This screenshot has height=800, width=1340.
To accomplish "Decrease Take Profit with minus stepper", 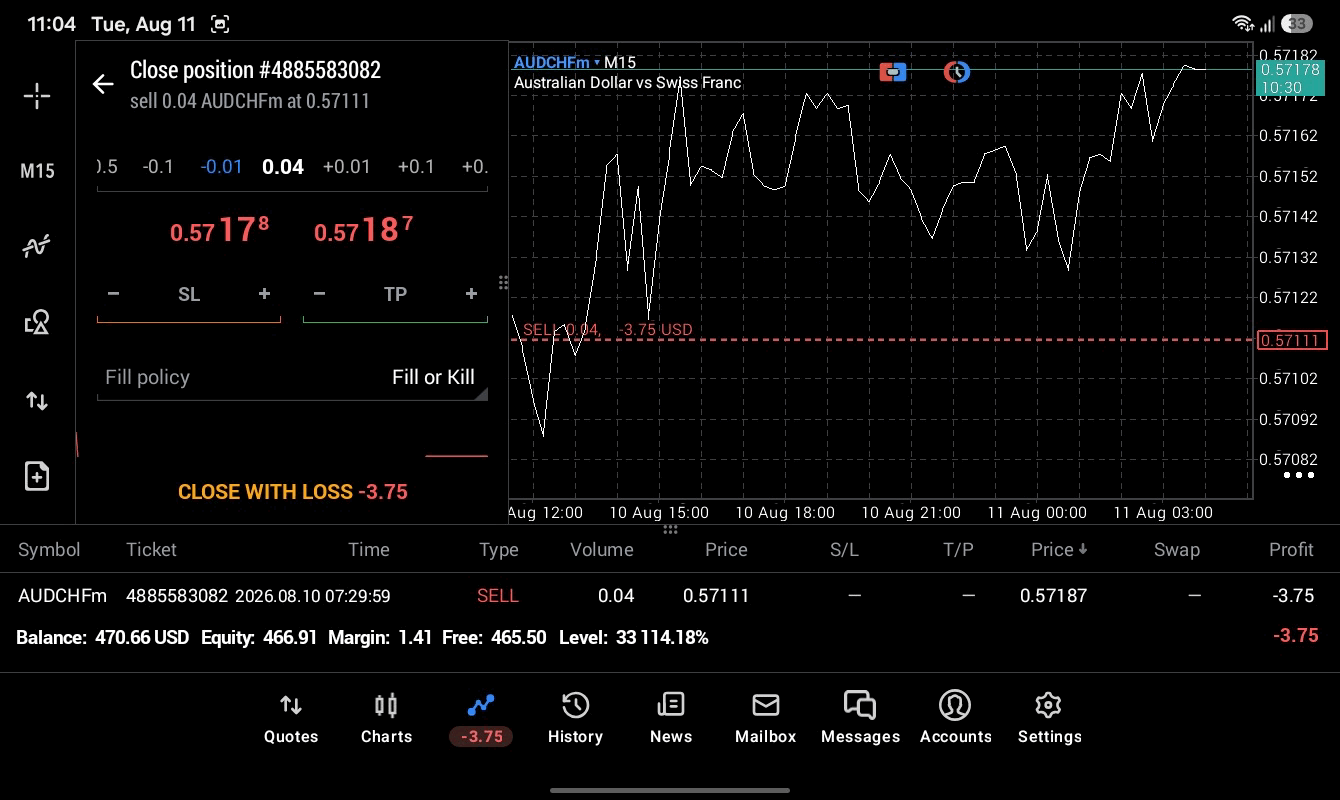I will tap(319, 294).
